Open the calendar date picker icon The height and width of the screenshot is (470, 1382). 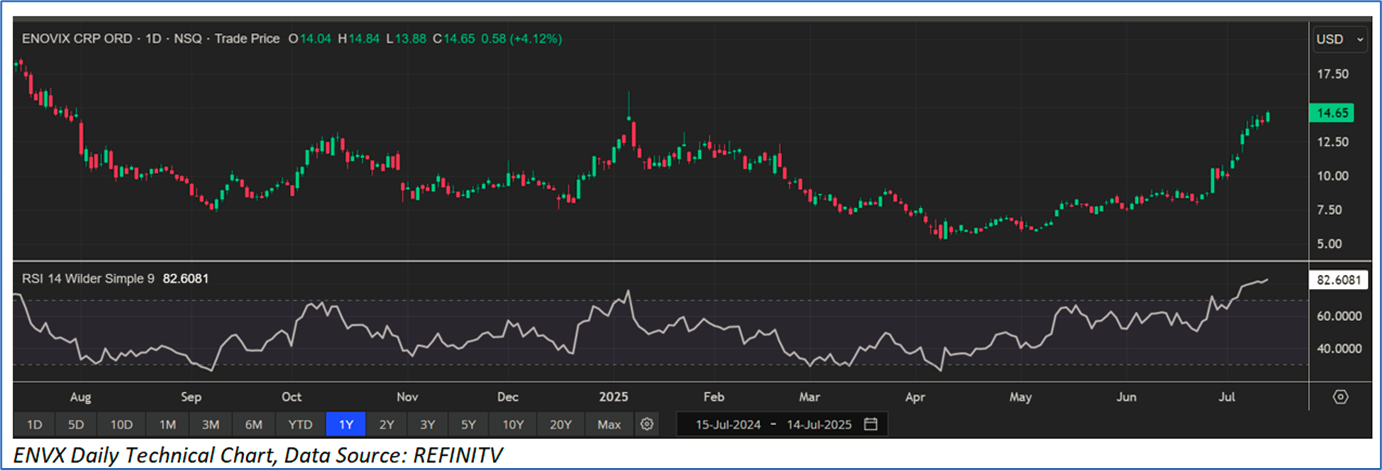pyautogui.click(x=870, y=424)
